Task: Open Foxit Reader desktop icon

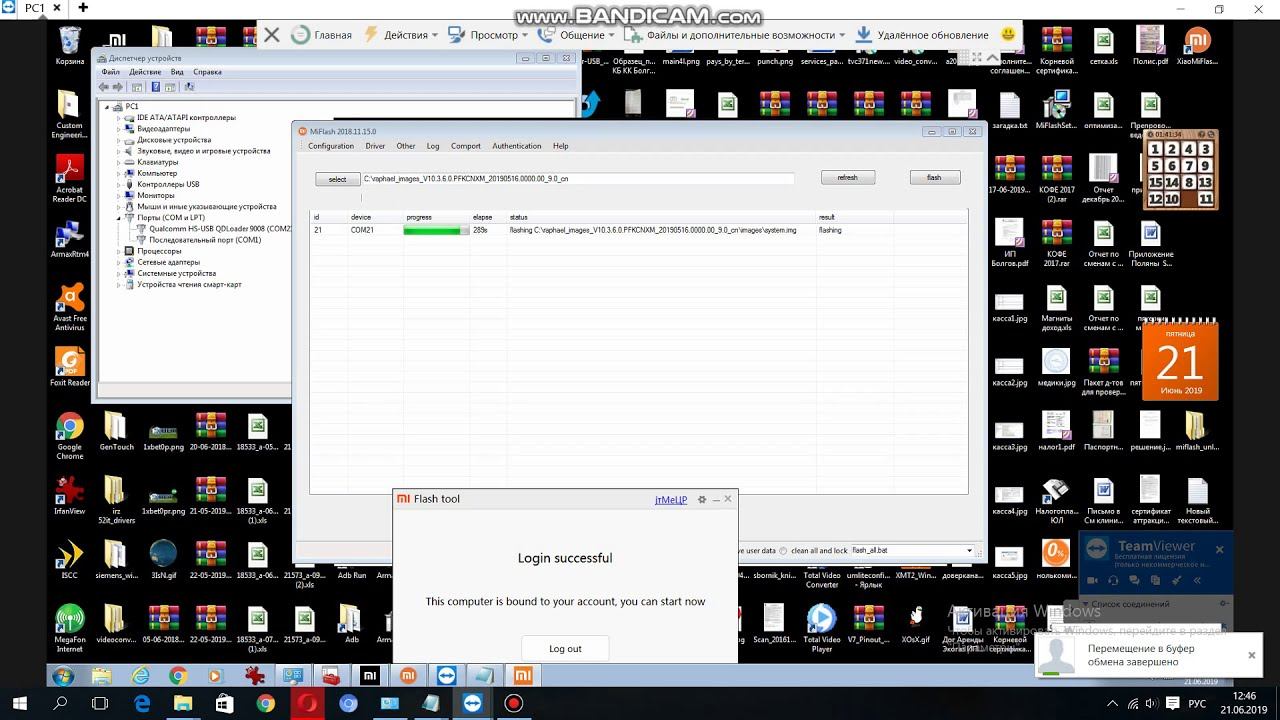Action: [x=69, y=367]
